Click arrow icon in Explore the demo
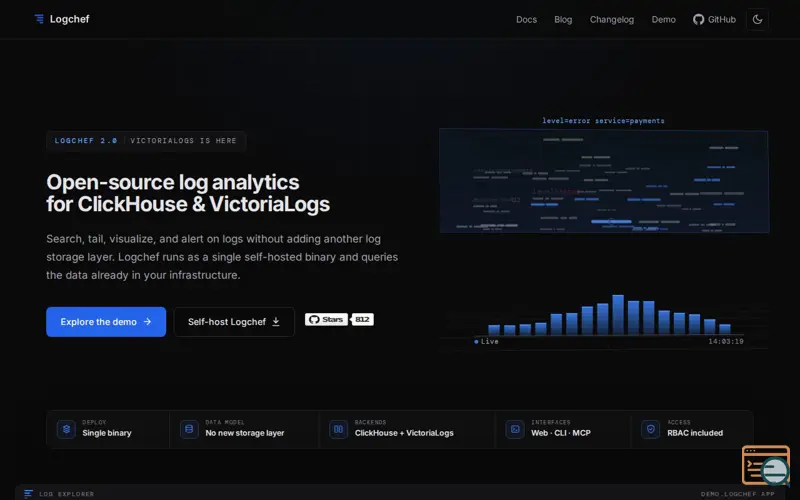 147,322
